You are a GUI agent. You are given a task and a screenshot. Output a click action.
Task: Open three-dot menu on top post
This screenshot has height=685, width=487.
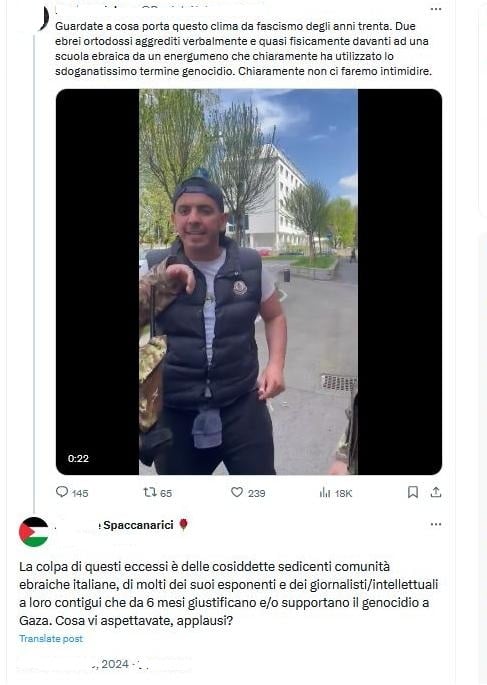click(x=436, y=9)
